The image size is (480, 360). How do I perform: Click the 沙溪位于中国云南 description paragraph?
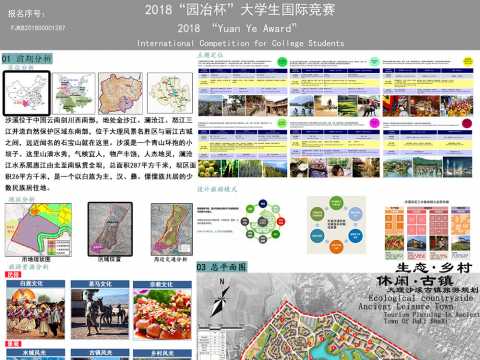click(x=99, y=154)
